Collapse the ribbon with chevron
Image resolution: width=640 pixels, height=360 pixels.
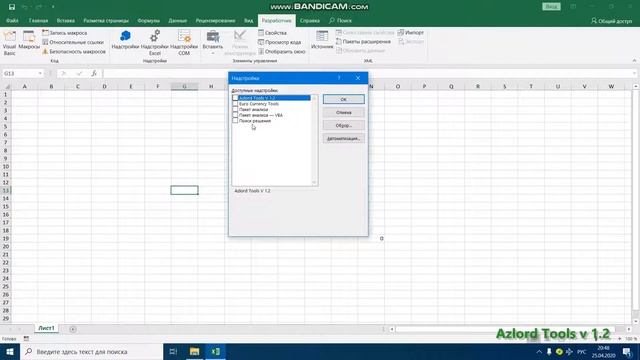point(634,60)
